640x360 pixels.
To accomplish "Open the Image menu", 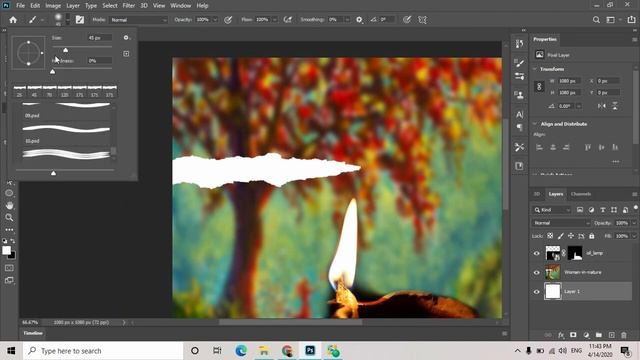I will 53,6.
